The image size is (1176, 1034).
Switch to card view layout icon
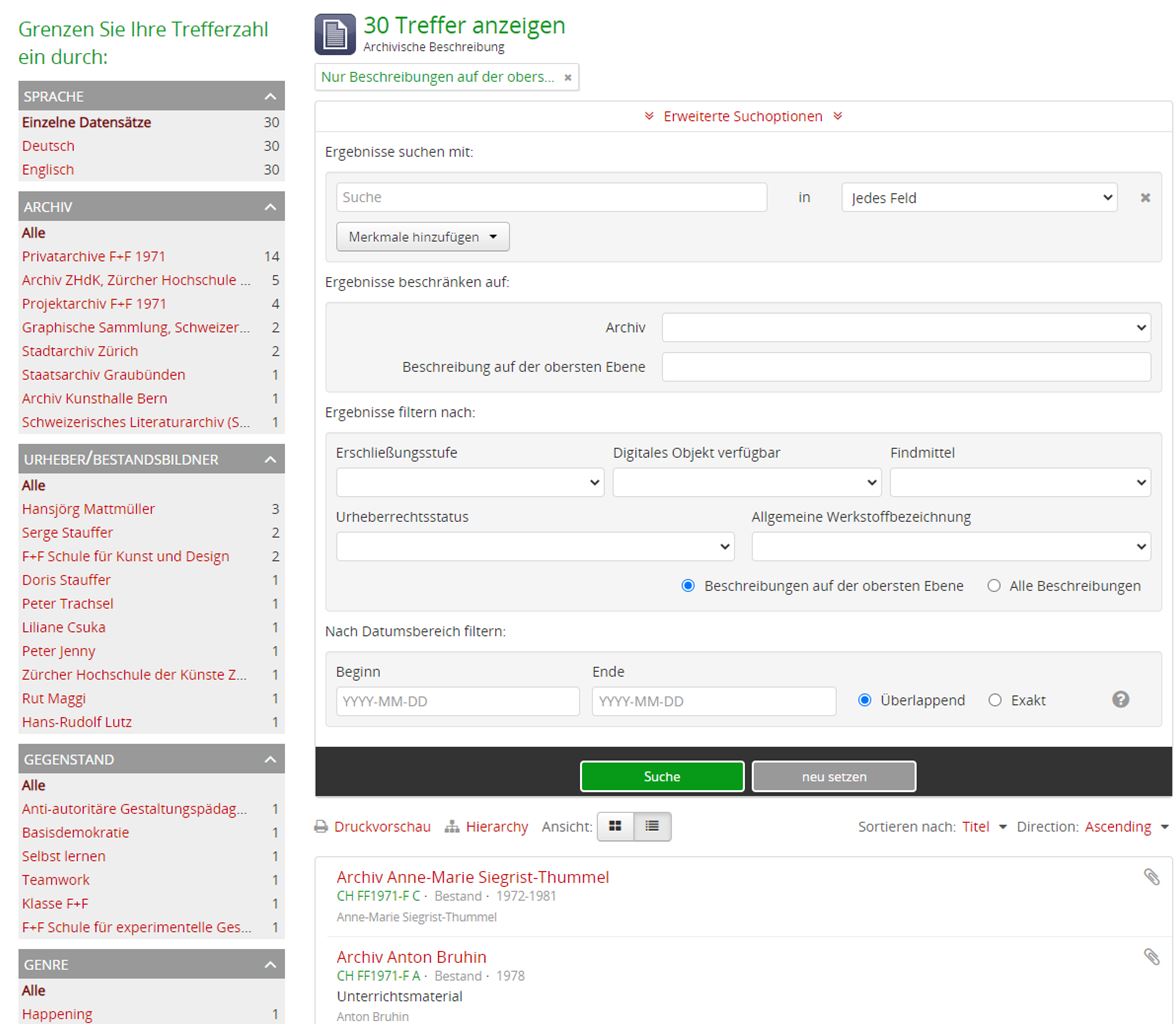point(615,827)
